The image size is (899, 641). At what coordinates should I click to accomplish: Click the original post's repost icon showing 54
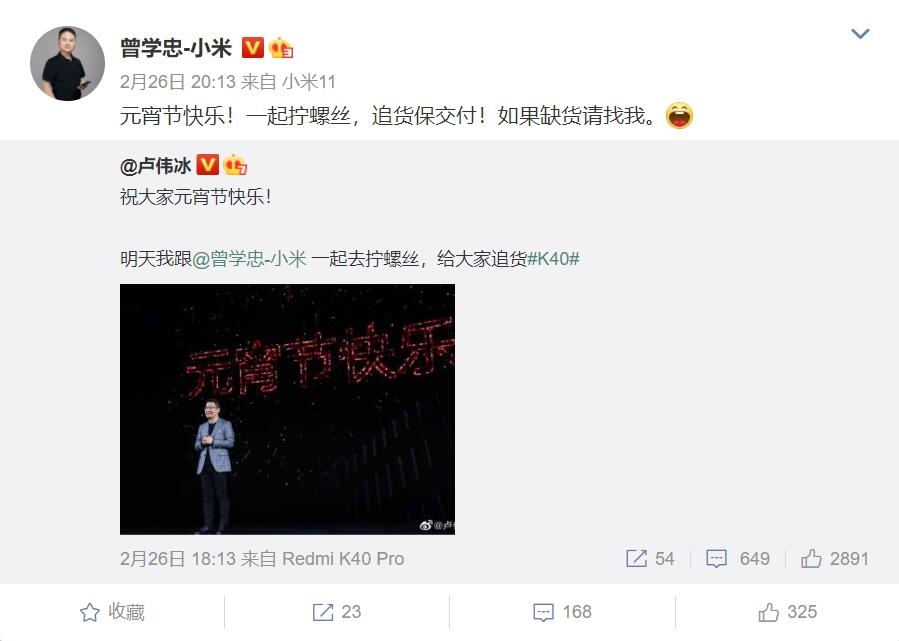coord(650,558)
